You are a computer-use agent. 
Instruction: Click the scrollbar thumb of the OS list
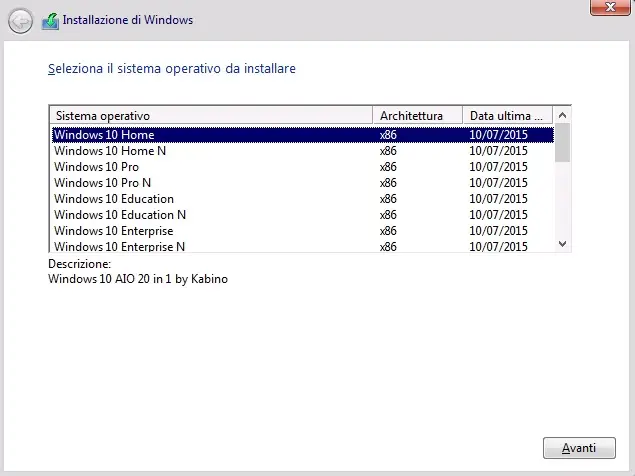pos(562,143)
